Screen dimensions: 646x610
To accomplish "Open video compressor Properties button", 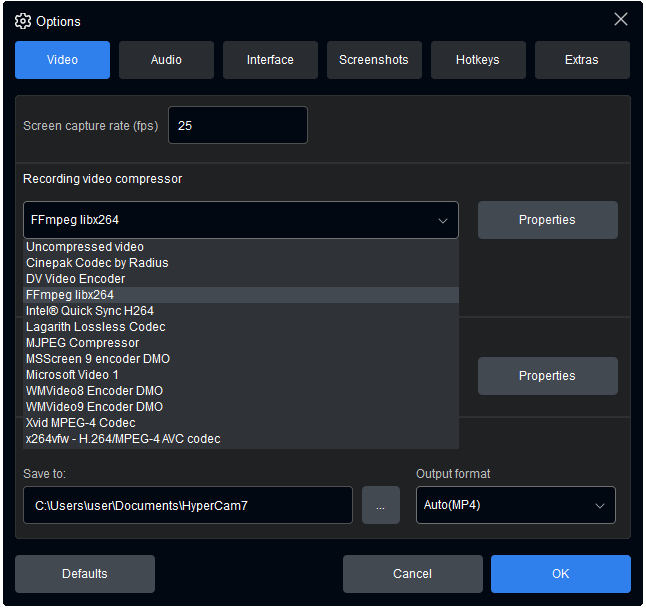I will [547, 220].
